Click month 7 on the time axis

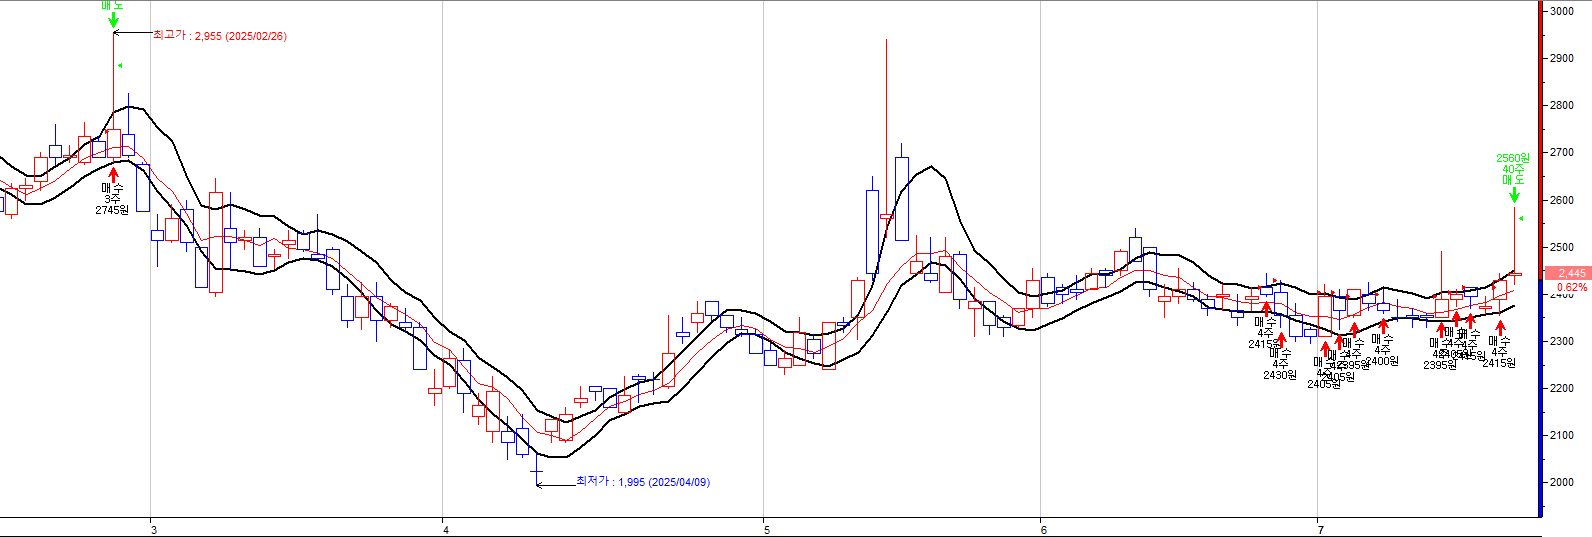pos(1321,529)
